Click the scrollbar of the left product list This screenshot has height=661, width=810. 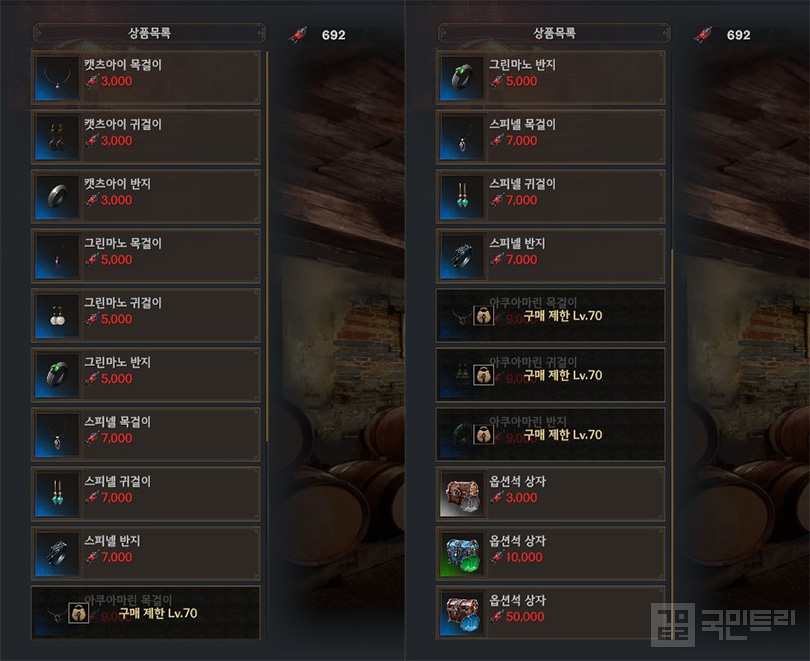(x=267, y=246)
